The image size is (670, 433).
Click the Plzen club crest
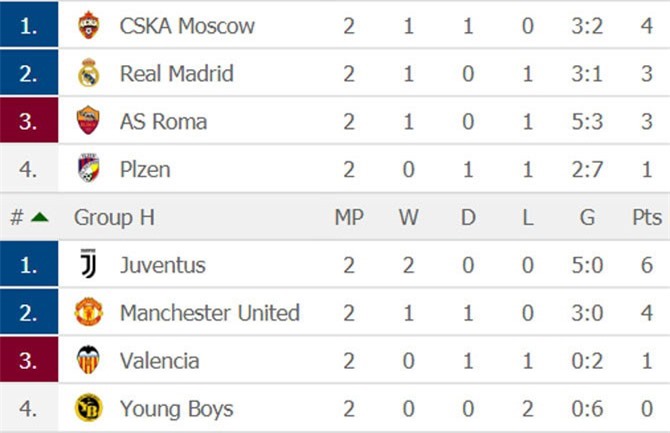(x=88, y=168)
